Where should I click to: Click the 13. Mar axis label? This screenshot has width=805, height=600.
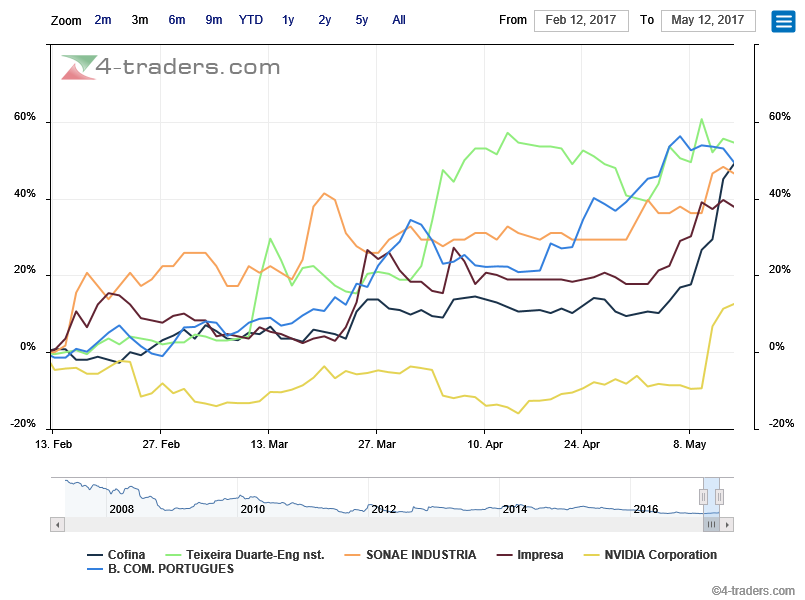(269, 444)
